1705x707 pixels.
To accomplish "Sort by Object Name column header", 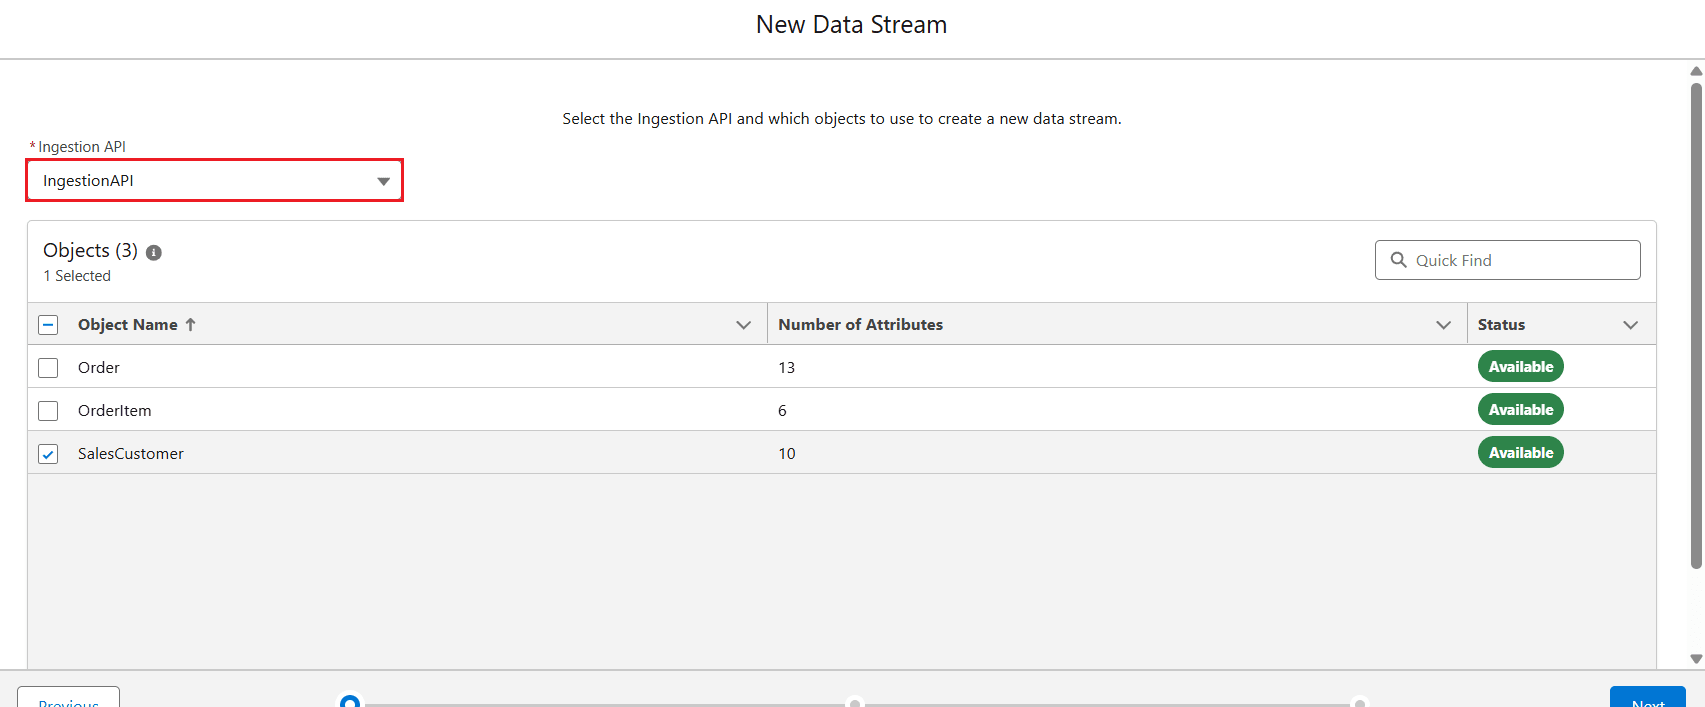I will tap(127, 325).
